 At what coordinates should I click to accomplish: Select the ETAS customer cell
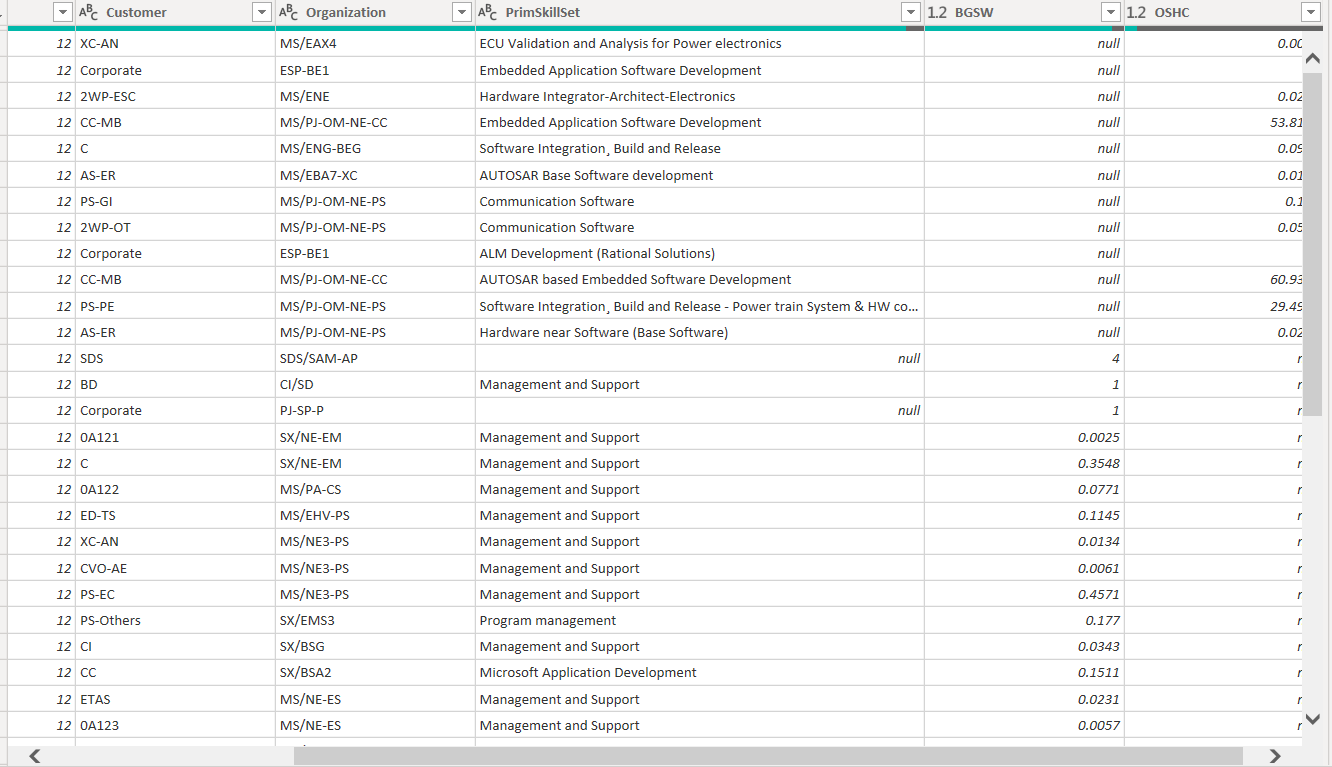point(175,699)
